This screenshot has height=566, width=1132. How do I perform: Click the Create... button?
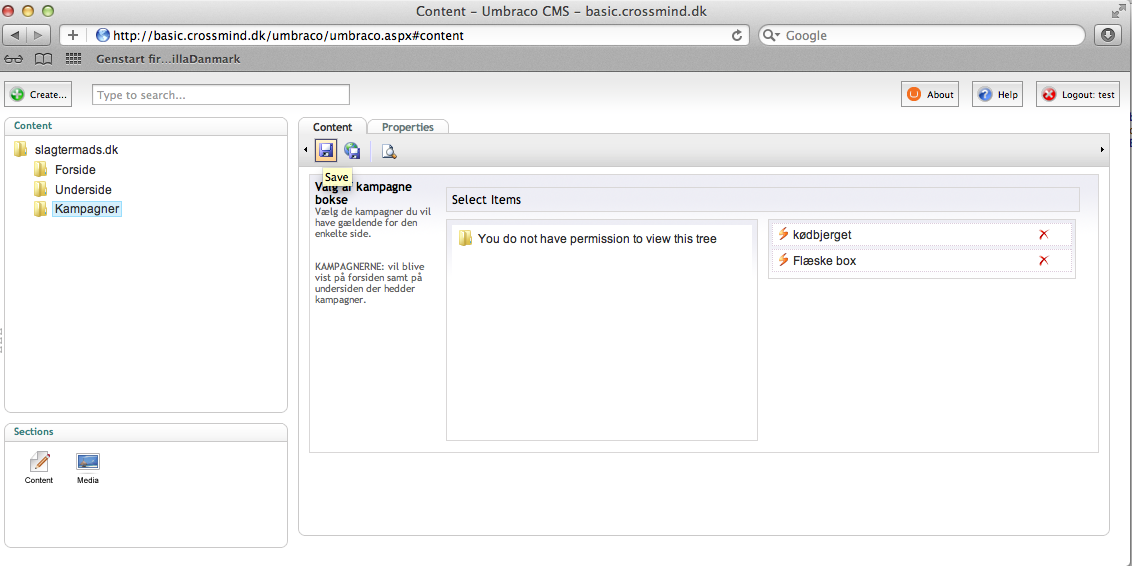pos(39,95)
